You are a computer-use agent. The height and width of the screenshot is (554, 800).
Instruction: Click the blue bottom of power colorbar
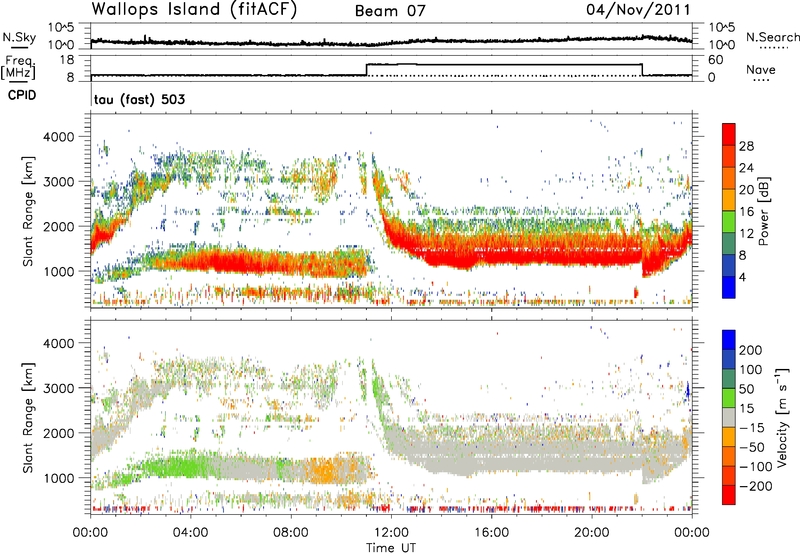(729, 287)
